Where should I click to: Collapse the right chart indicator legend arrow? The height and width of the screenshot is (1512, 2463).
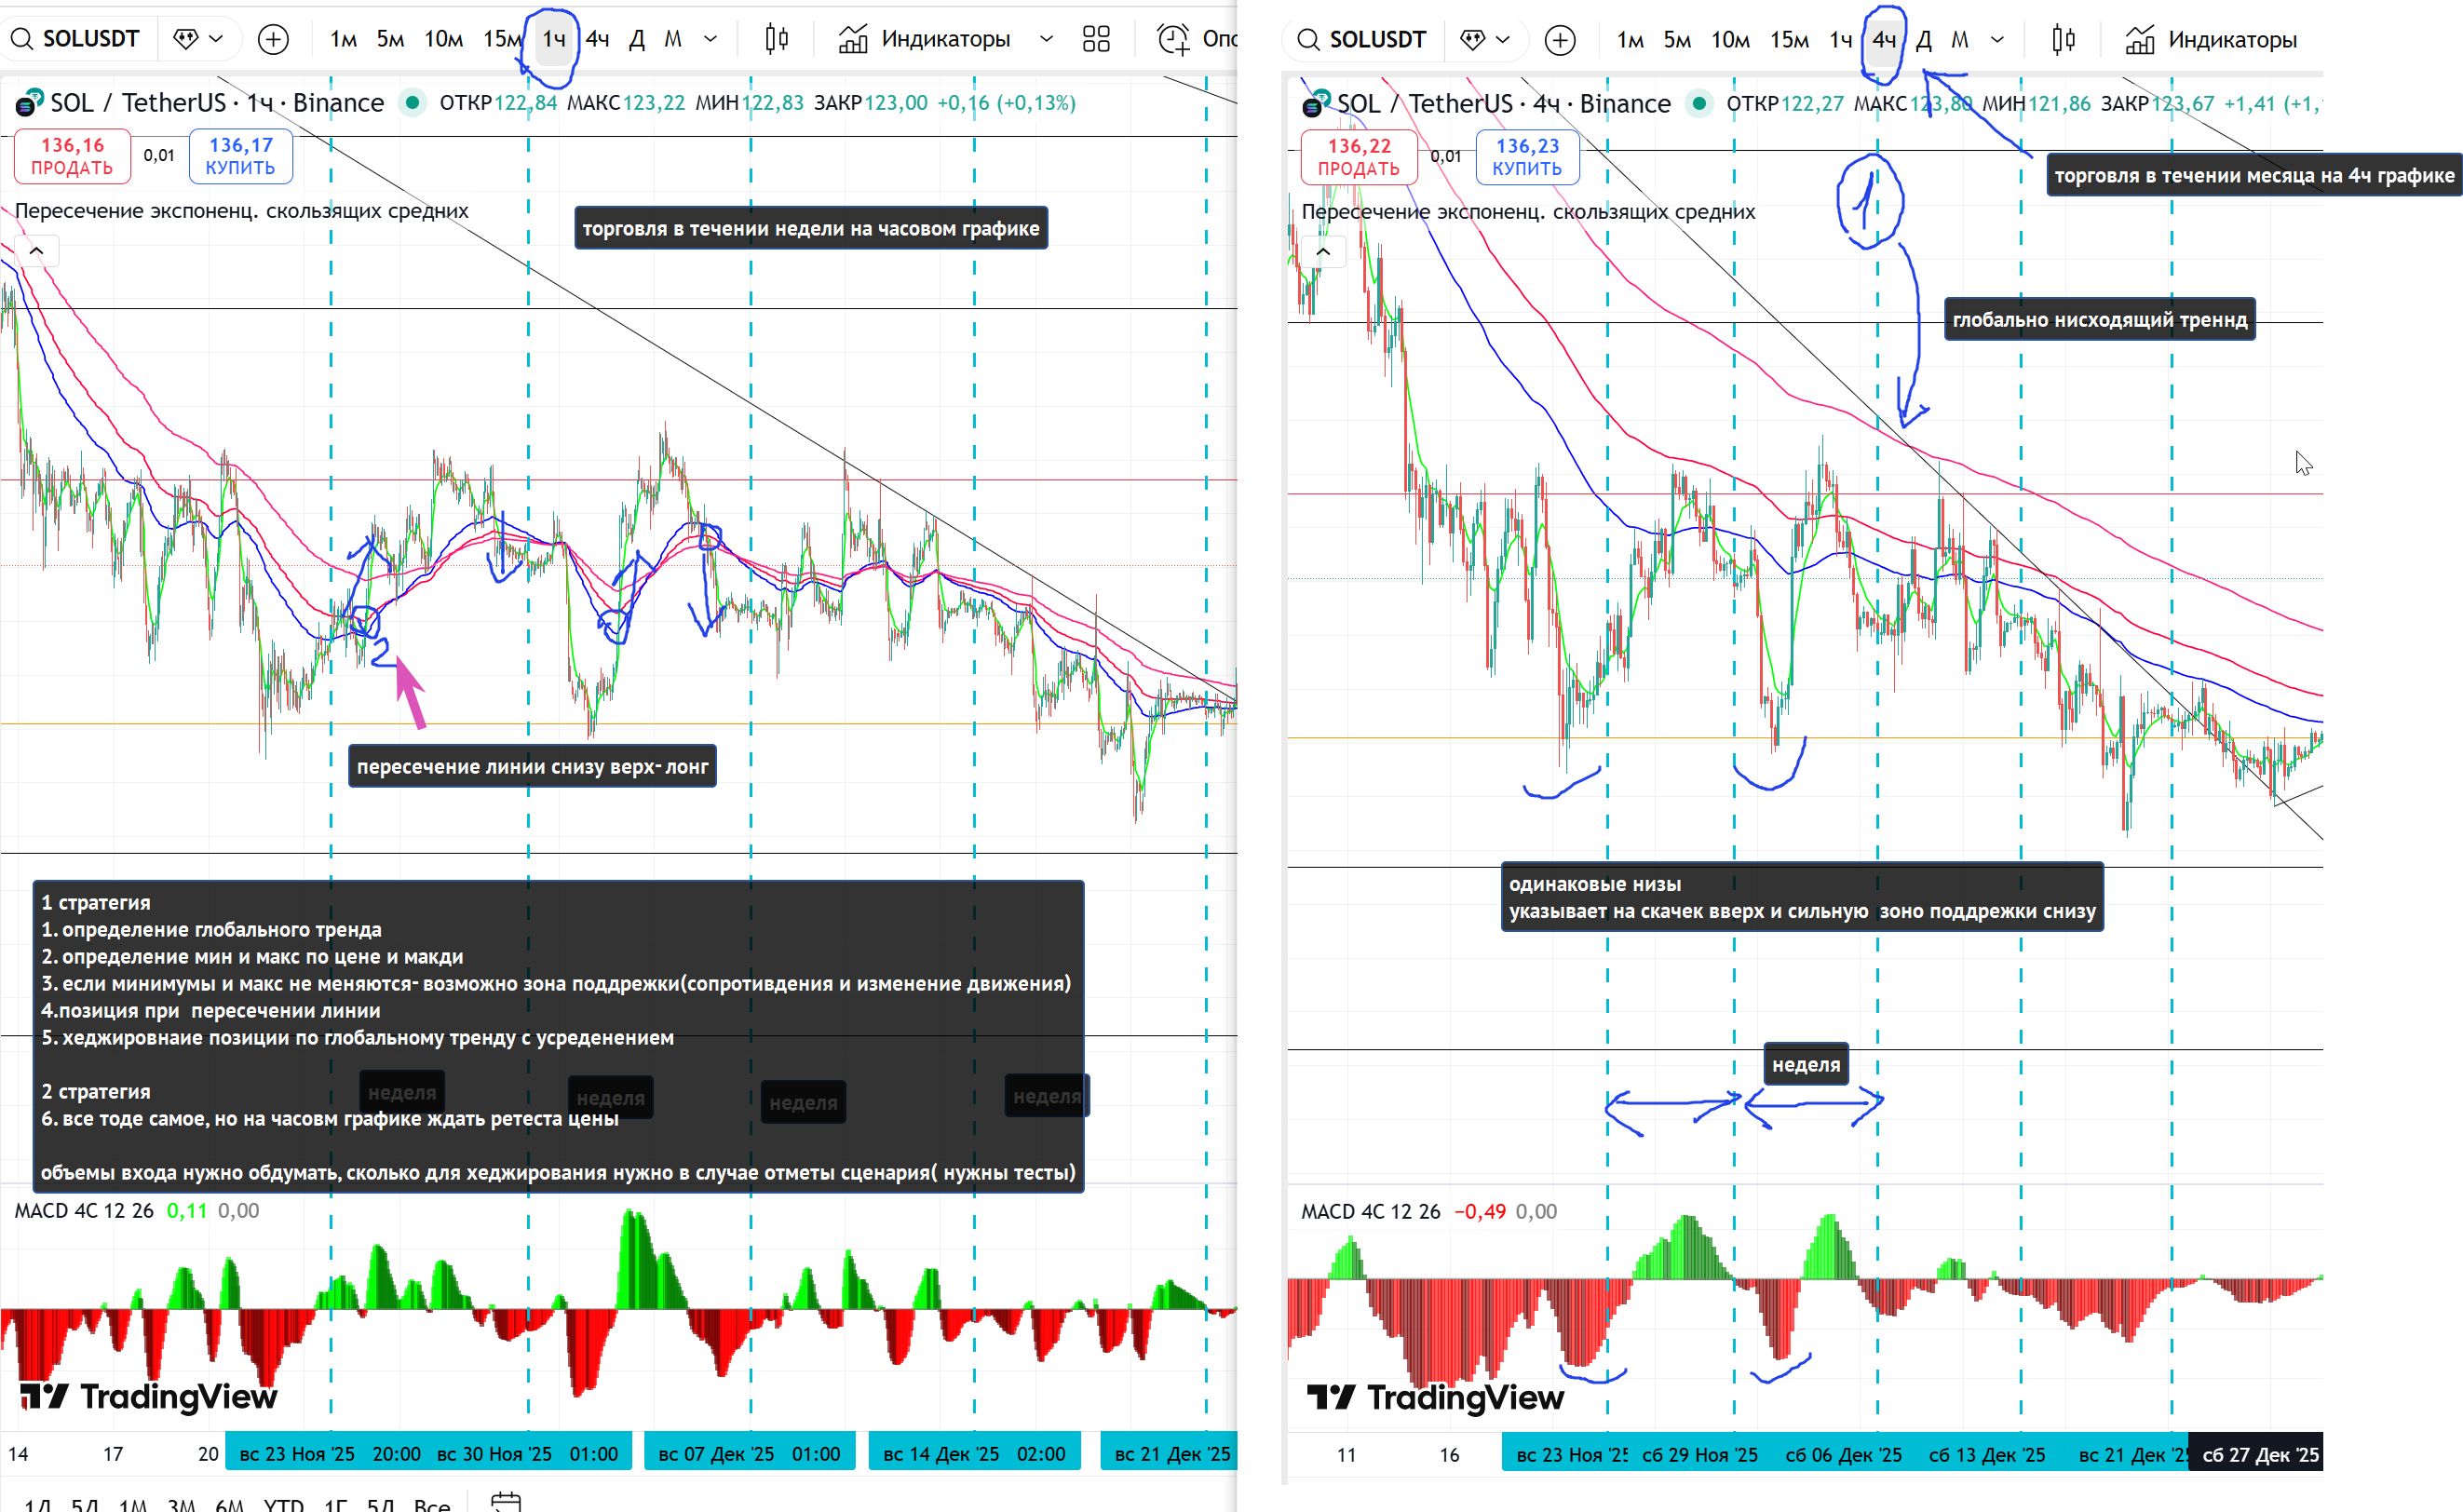(x=1323, y=251)
